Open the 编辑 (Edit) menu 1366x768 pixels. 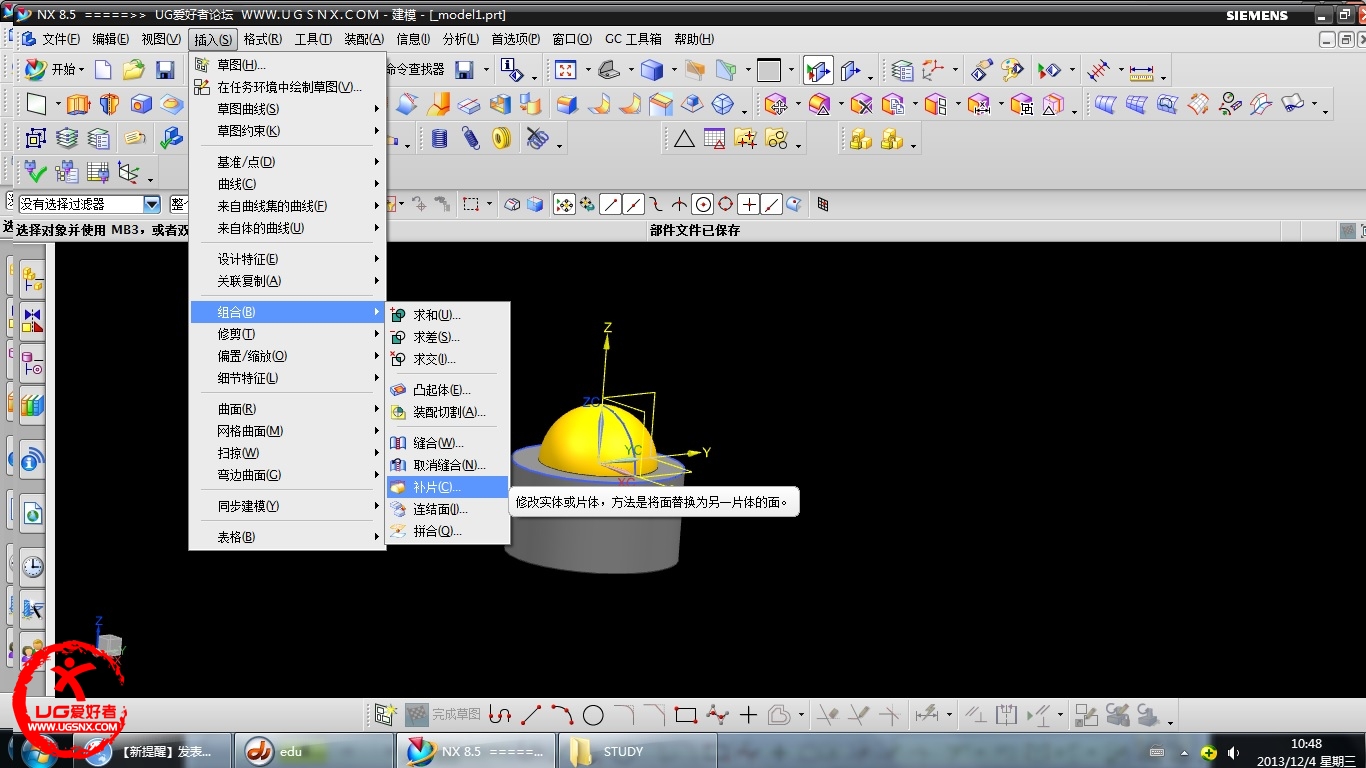point(110,39)
